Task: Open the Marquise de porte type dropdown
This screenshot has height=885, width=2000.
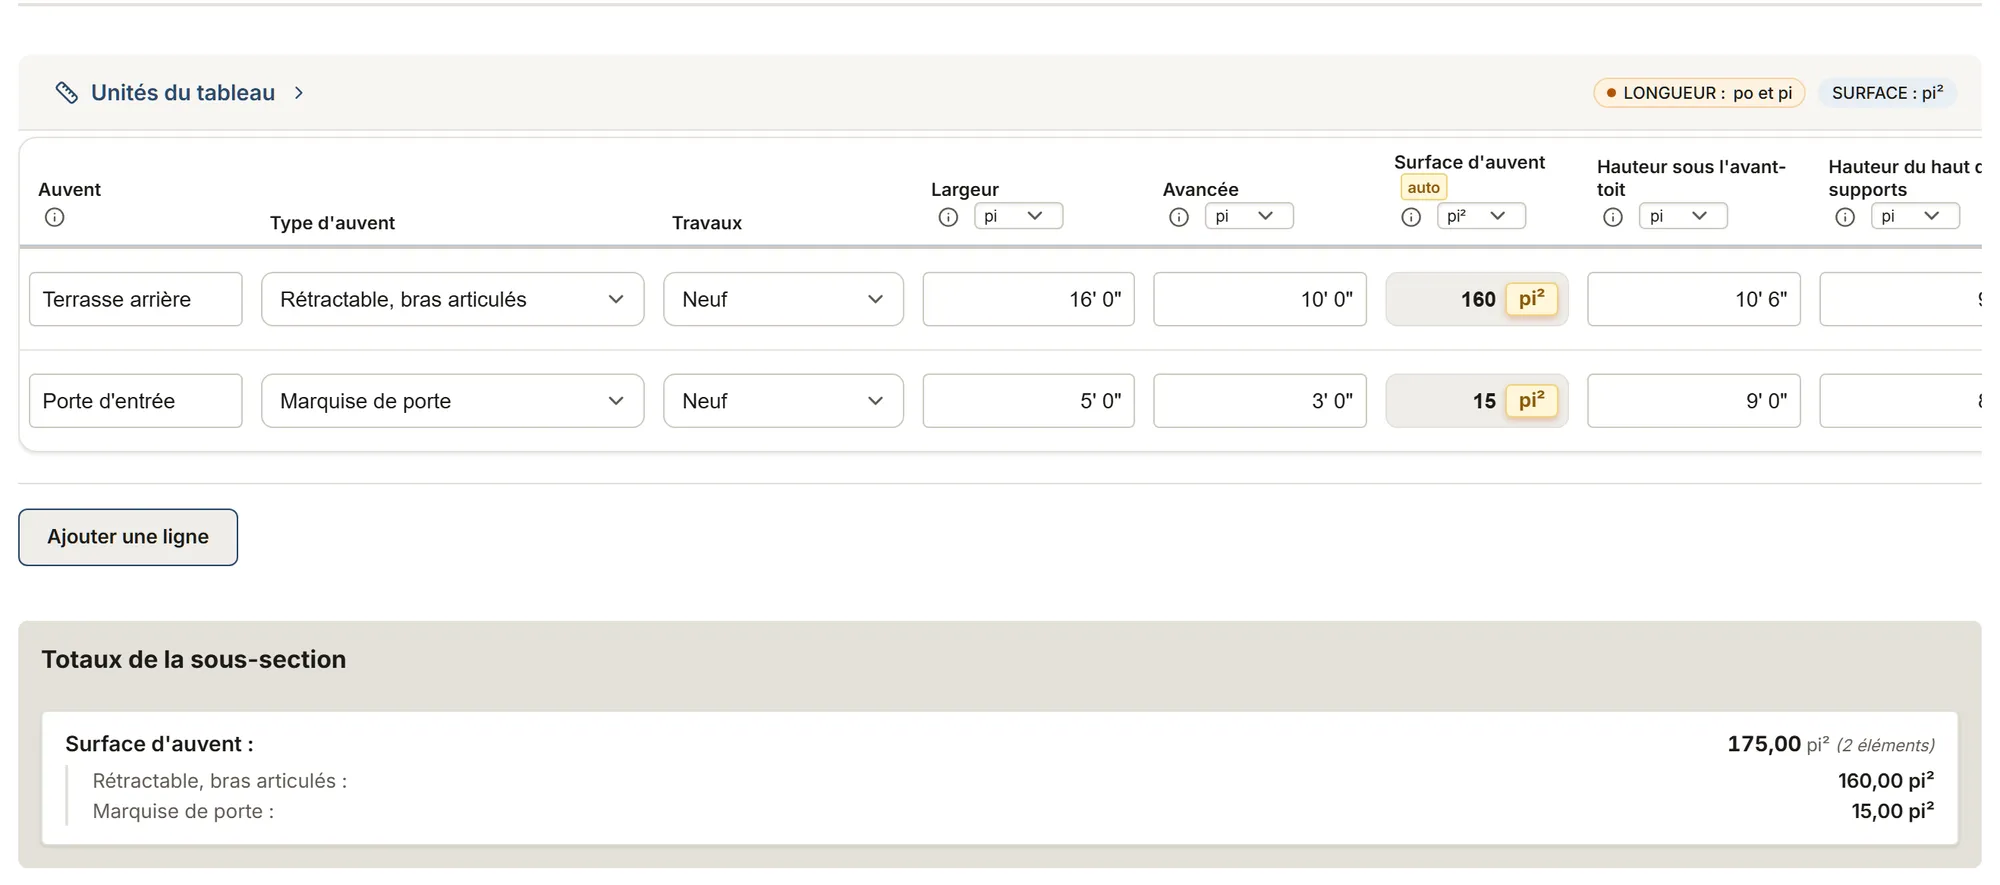Action: coord(453,401)
